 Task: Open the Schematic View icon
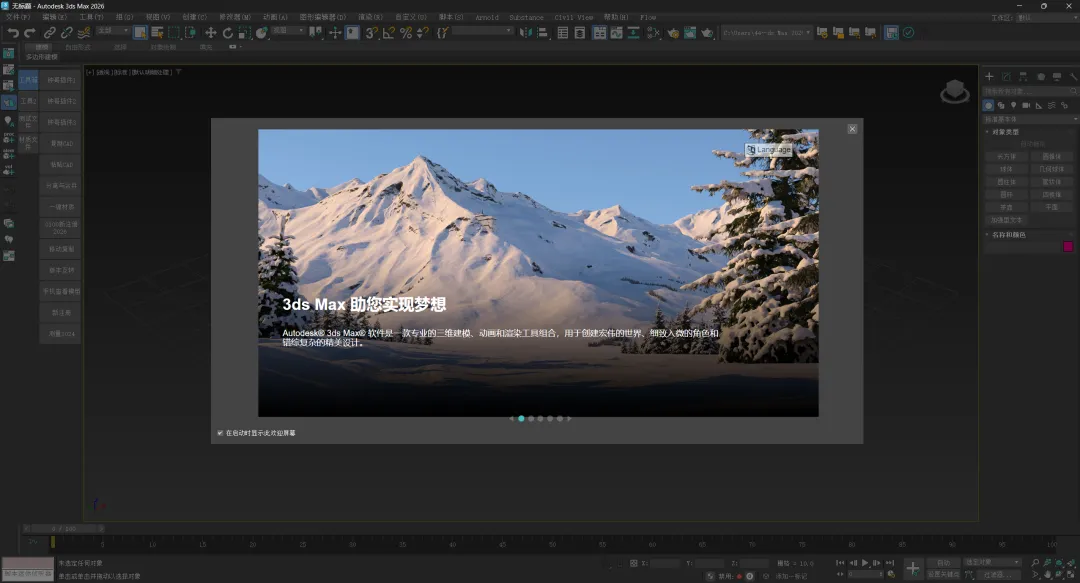633,32
